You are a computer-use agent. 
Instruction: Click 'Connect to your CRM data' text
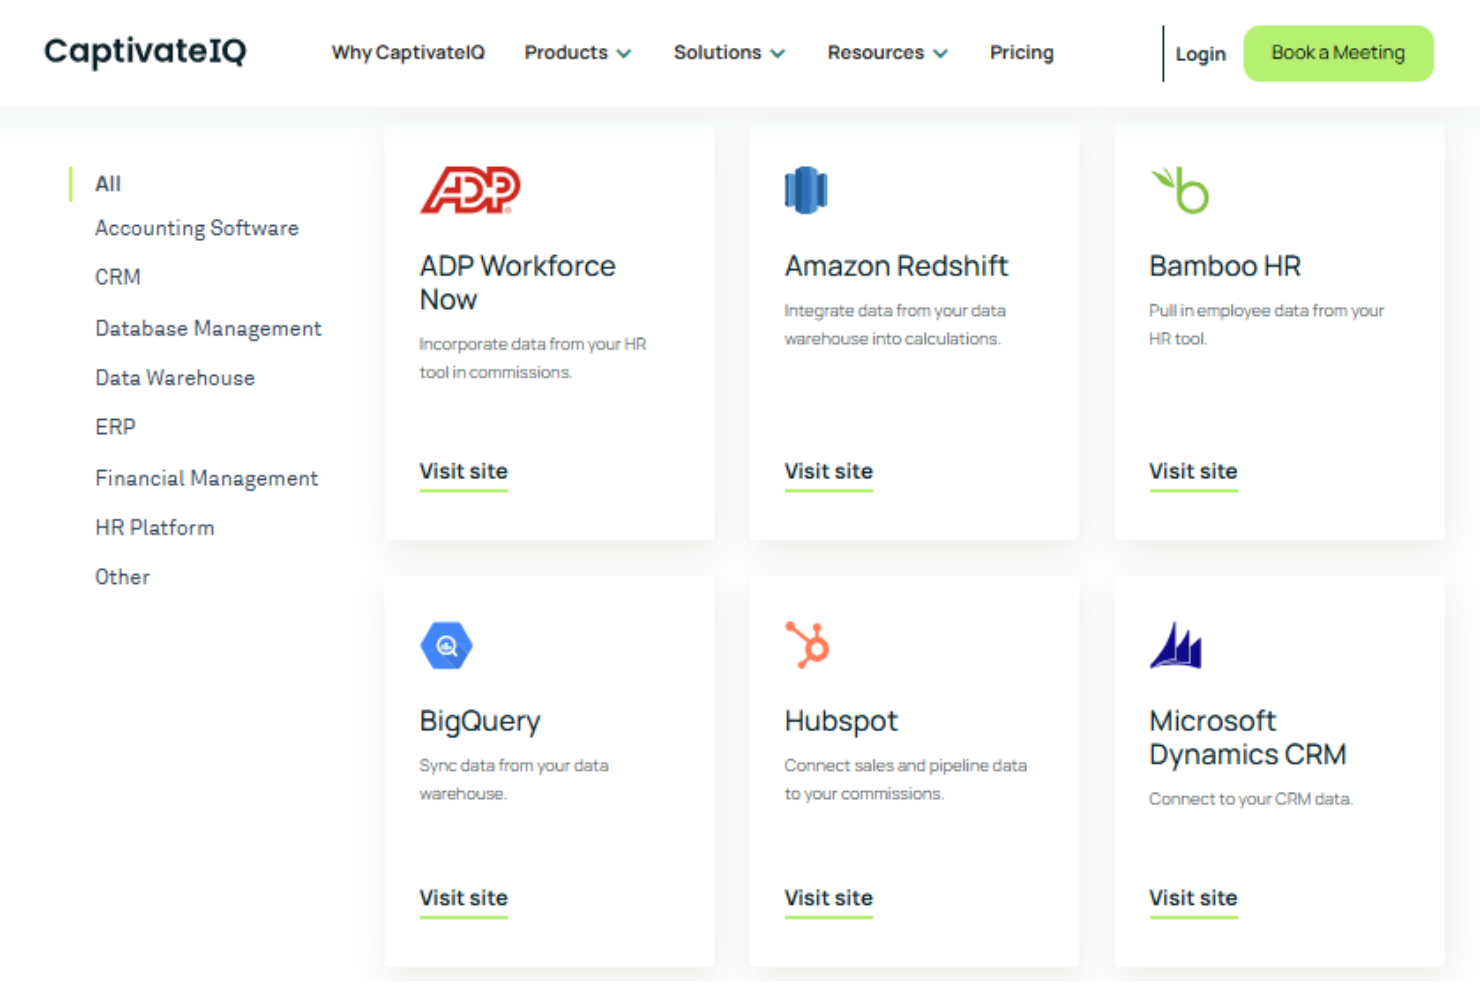click(1251, 799)
